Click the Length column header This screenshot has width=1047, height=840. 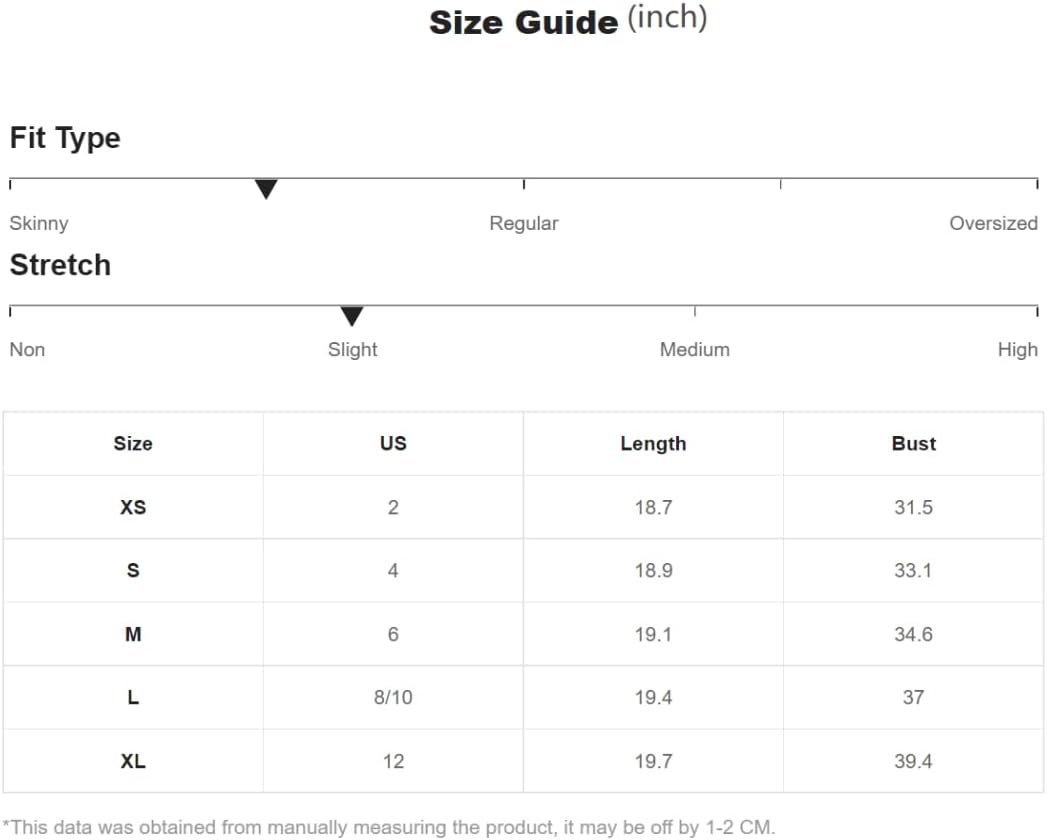pyautogui.click(x=653, y=443)
